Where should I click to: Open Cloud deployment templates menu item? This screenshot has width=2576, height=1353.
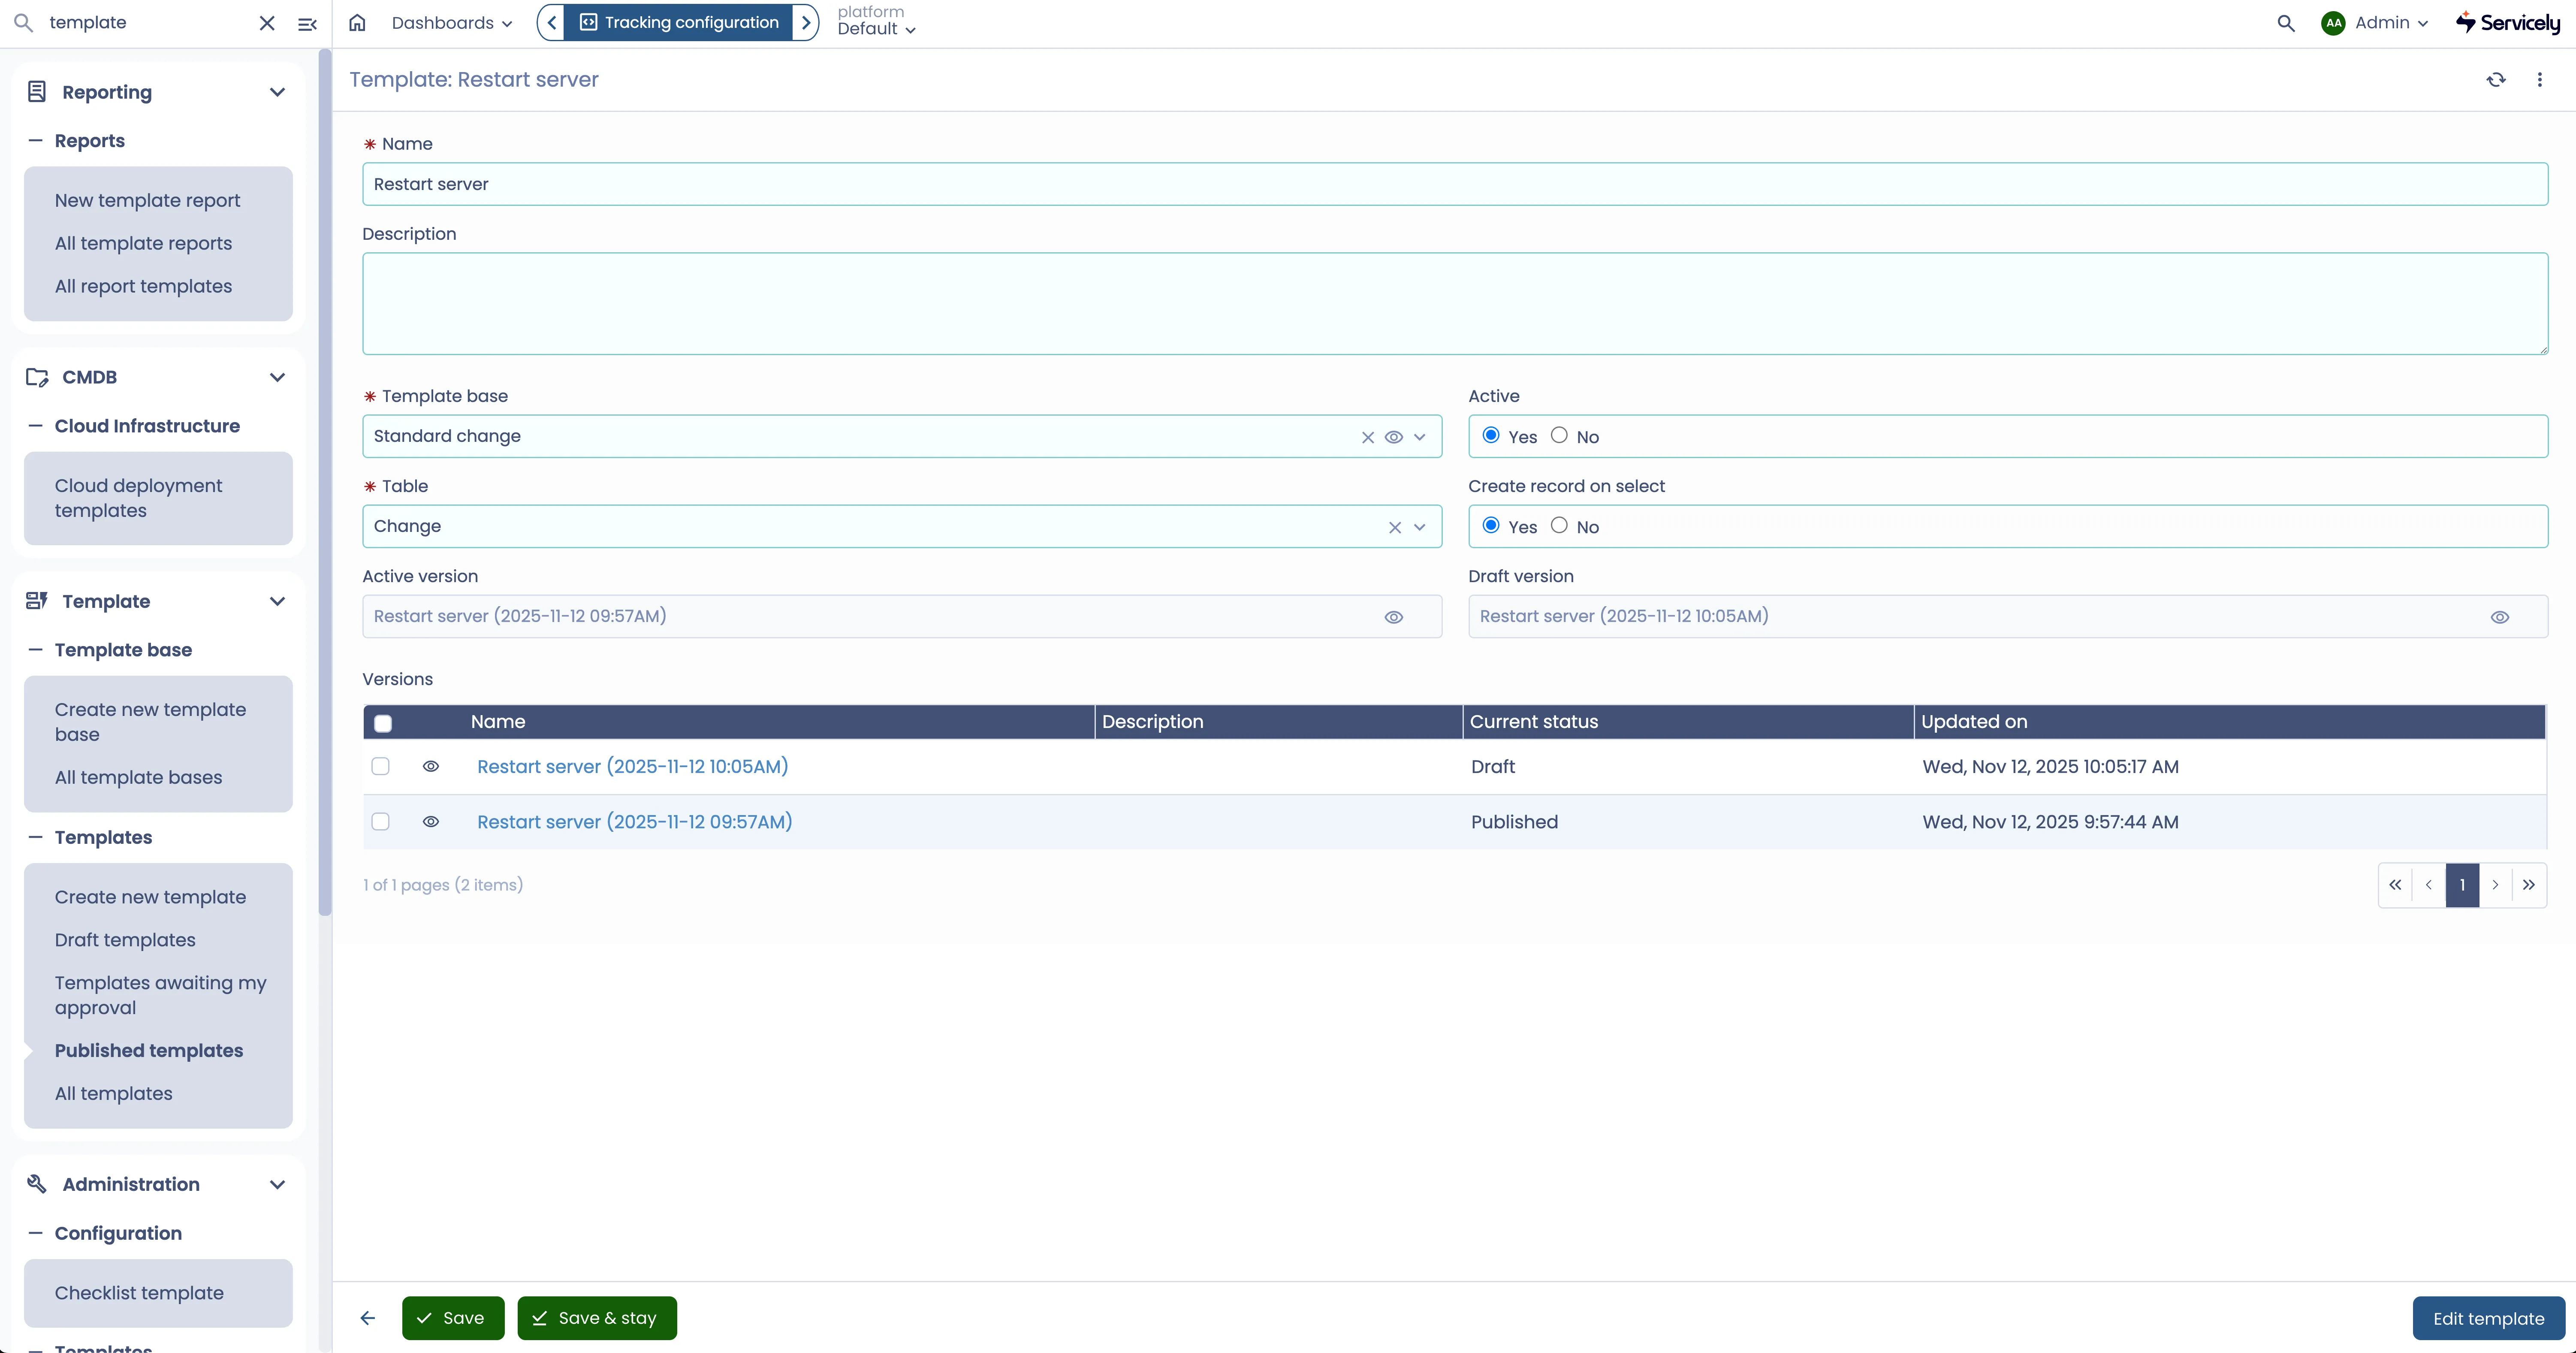(139, 498)
